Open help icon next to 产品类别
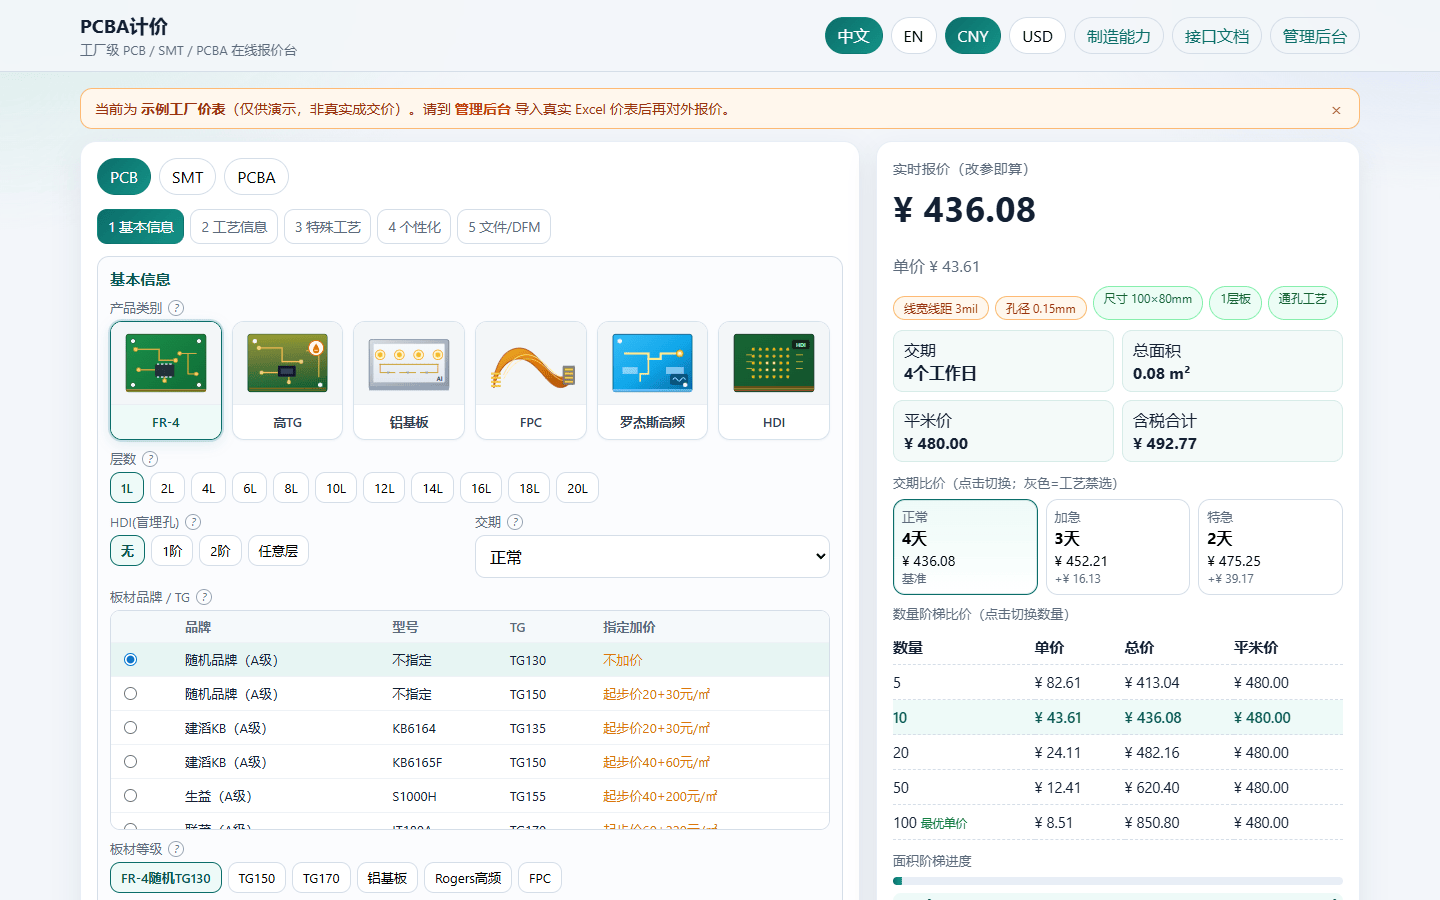1440x900 pixels. (x=176, y=308)
